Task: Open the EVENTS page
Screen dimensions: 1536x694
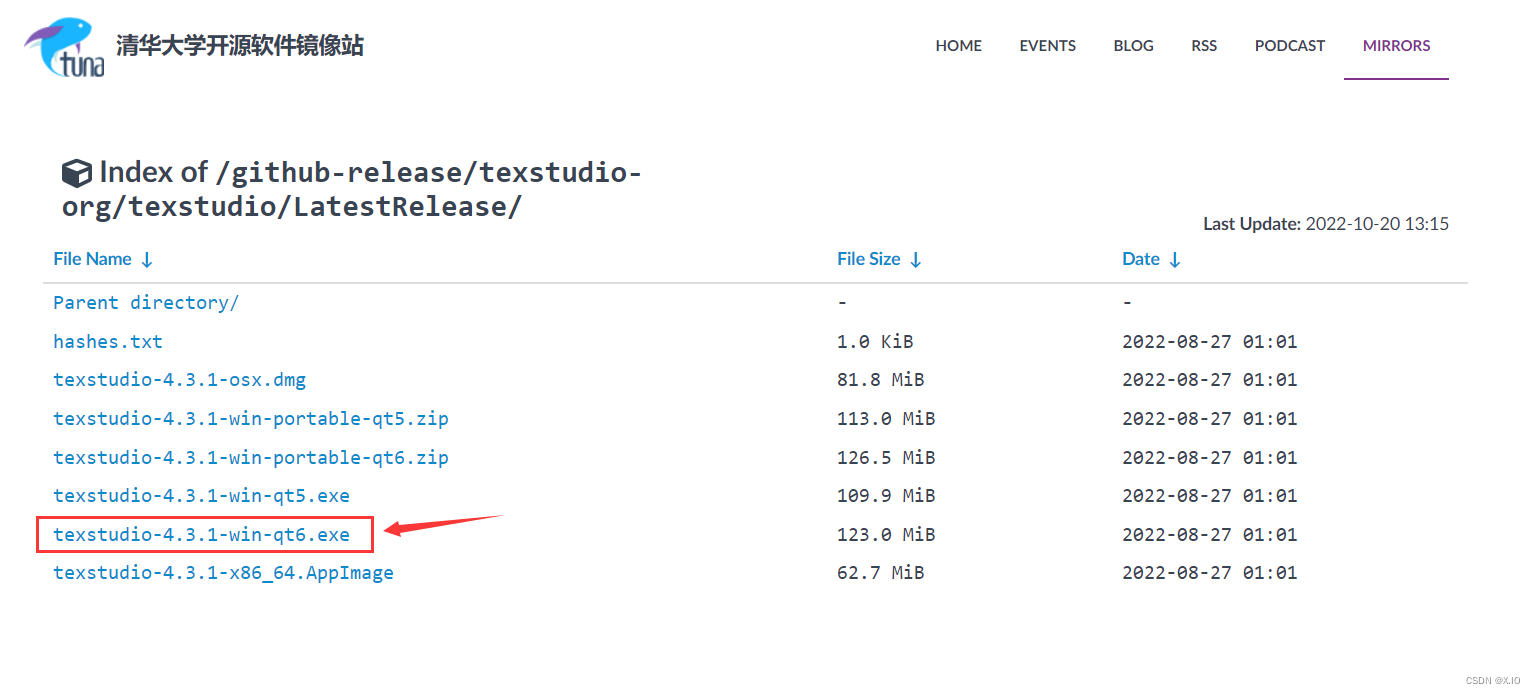Action: (x=1047, y=46)
